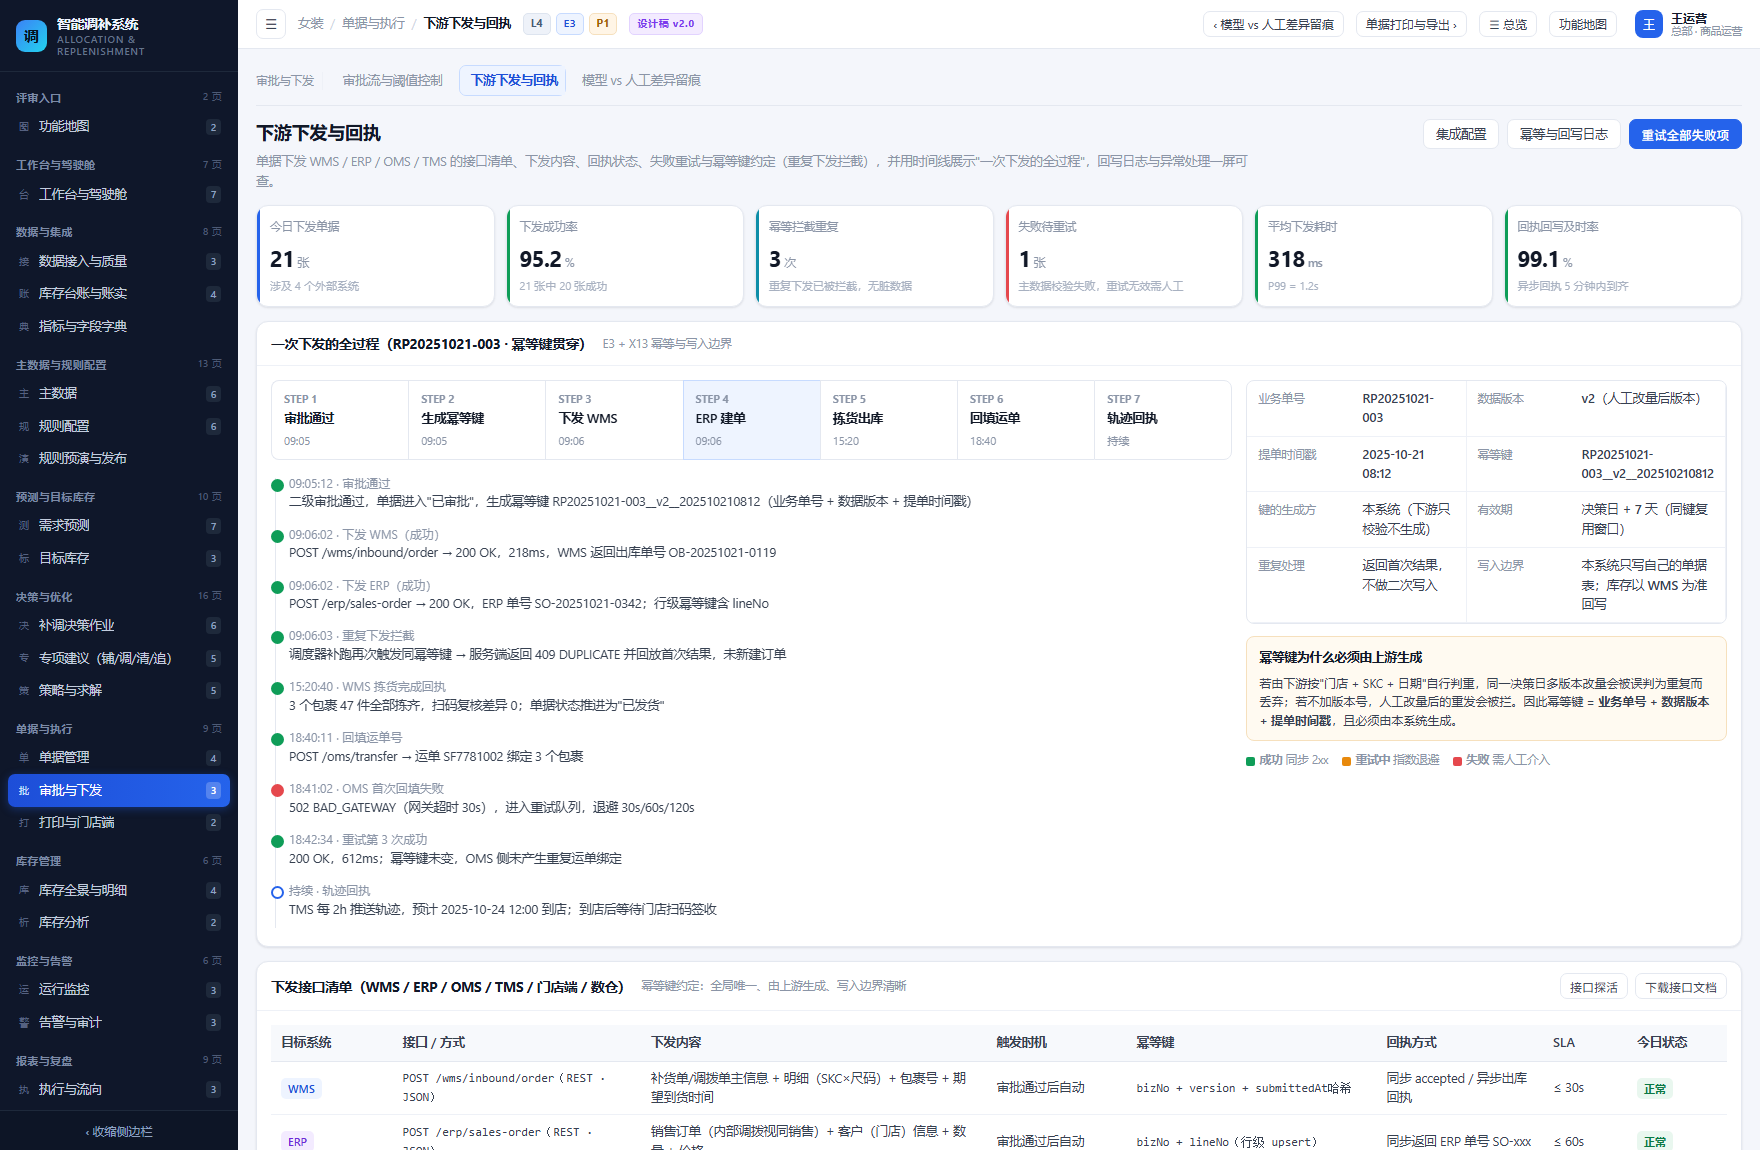Screen dimensions: 1760x1150
Task: Click the 失败待重试 1 张 card
Action: pyautogui.click(x=1124, y=256)
